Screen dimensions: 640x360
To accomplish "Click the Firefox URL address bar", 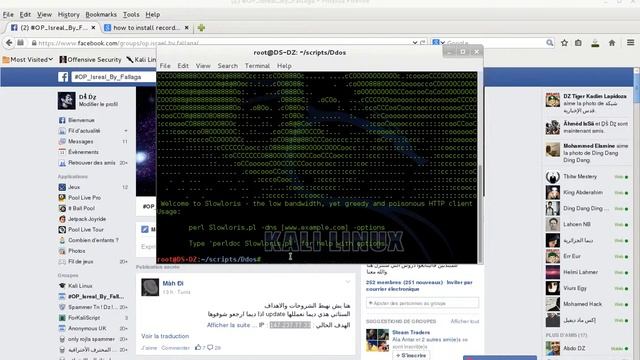I will tap(220, 42).
